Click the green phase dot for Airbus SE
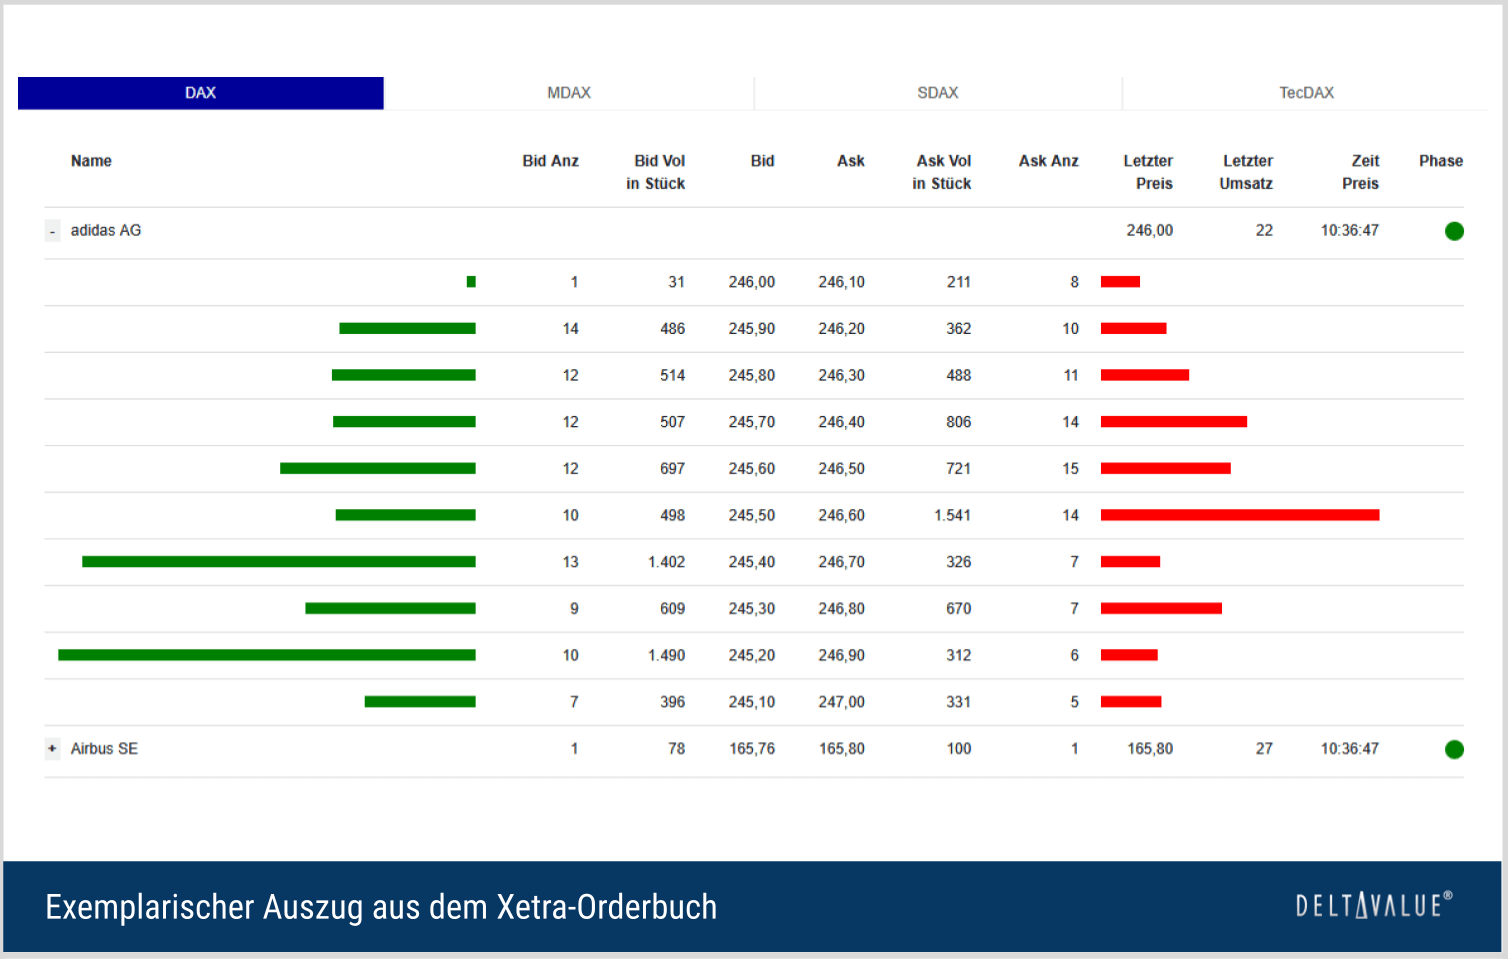The width and height of the screenshot is (1508, 959). [1454, 749]
